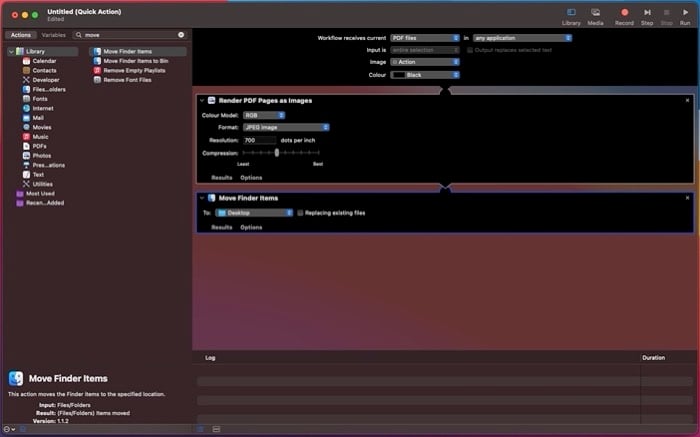This screenshot has width=700, height=437.
Task: Click the Stop toolbar button
Action: click(667, 17)
